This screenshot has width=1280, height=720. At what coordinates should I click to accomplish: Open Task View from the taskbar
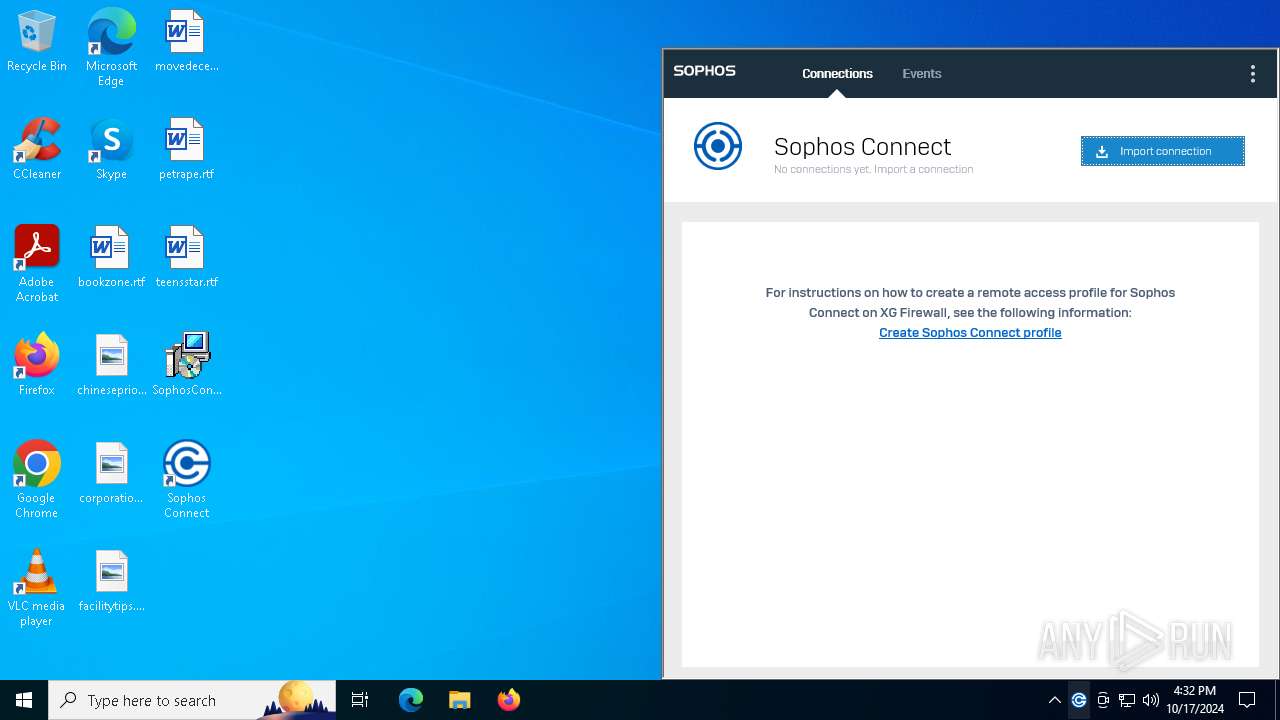point(360,700)
